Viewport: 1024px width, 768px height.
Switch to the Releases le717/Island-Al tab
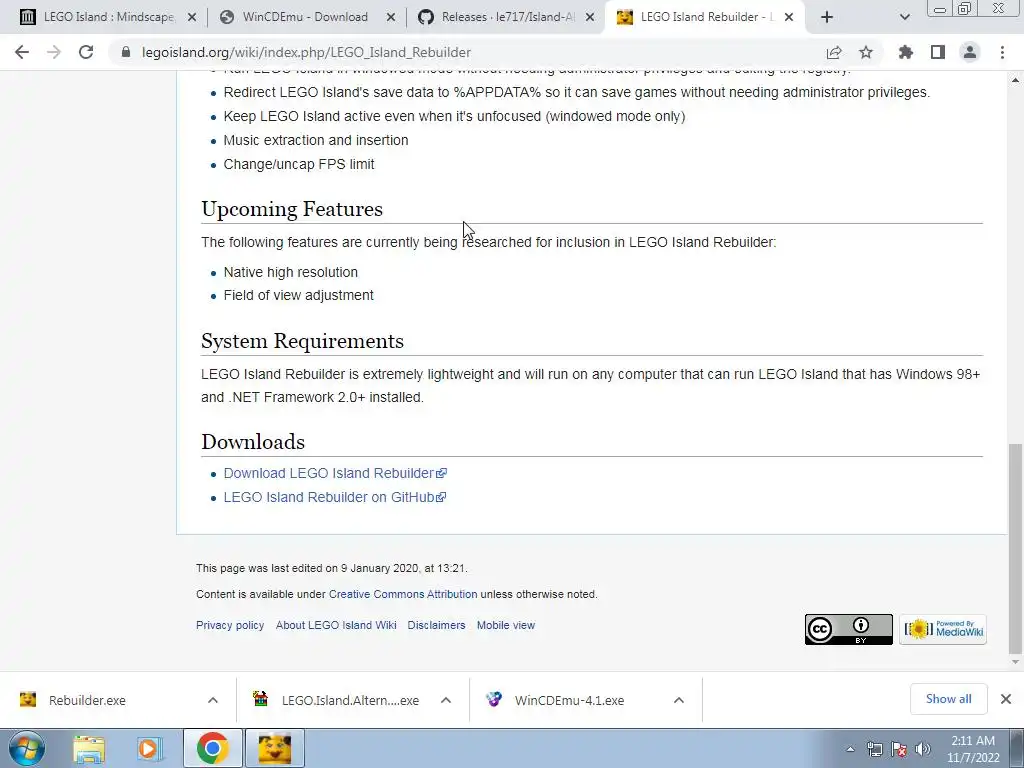pyautogui.click(x=504, y=17)
